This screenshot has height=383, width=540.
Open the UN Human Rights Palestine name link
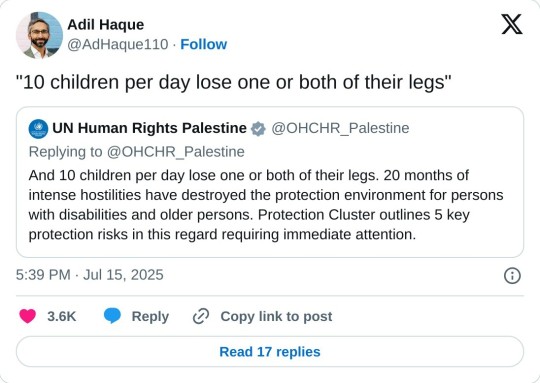click(149, 128)
